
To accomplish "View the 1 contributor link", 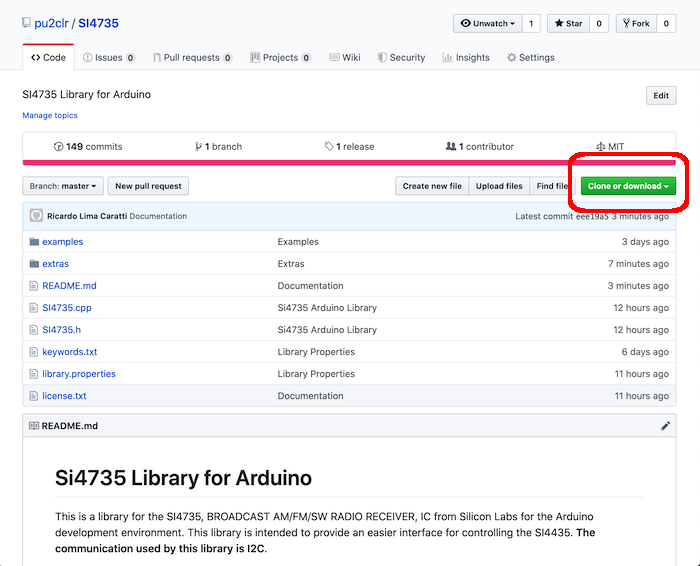I will (x=480, y=146).
